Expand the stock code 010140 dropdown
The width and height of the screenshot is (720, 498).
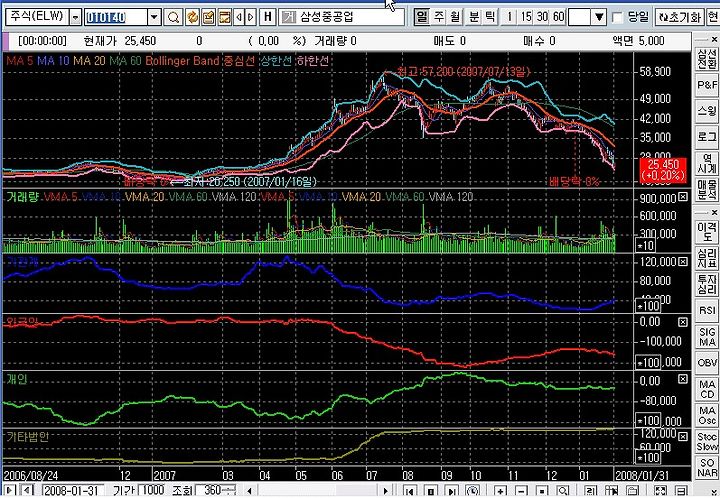tap(154, 18)
